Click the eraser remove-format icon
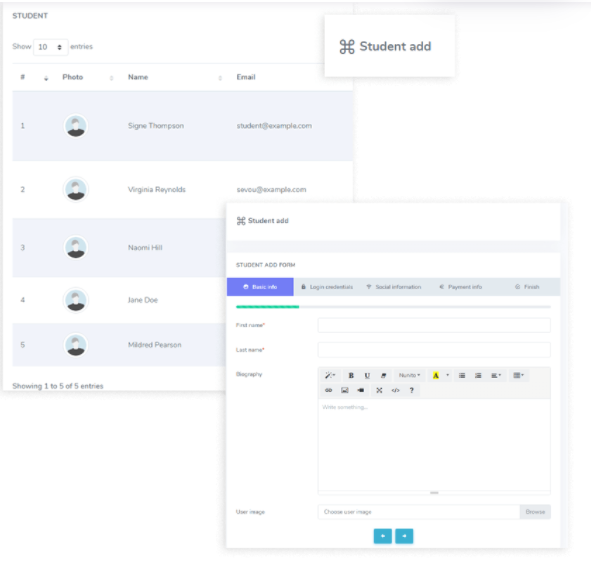This screenshot has height=570, width=591. [x=383, y=375]
